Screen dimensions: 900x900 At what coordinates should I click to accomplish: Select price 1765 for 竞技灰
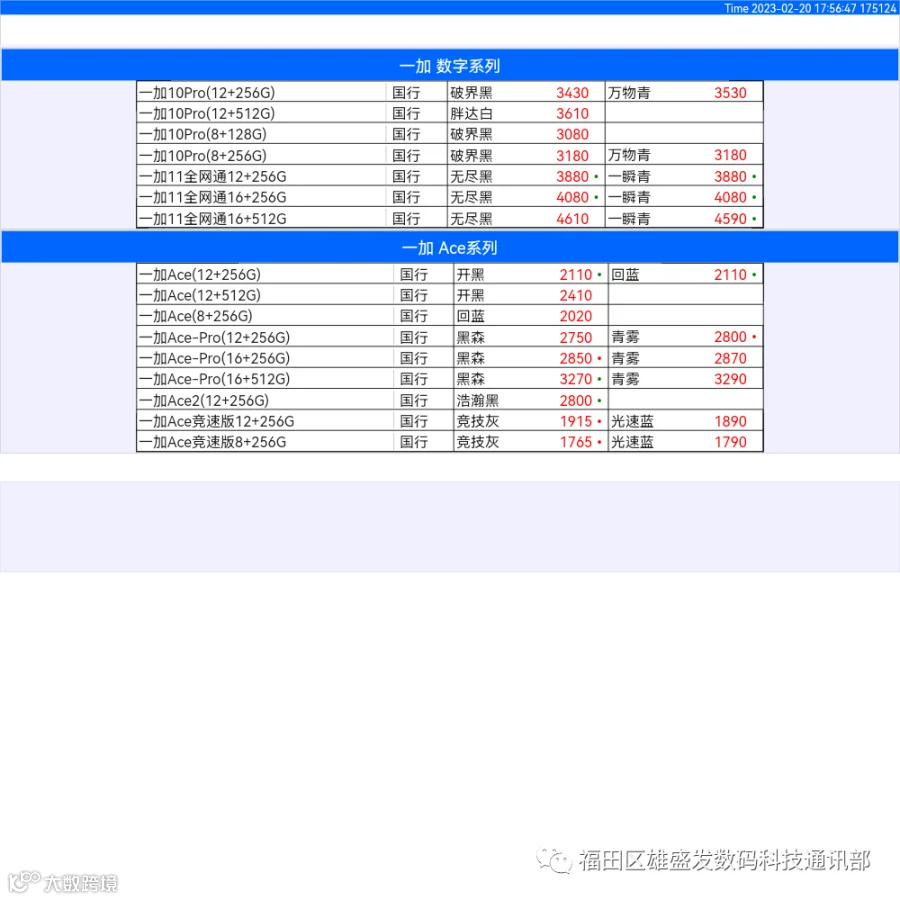576,441
